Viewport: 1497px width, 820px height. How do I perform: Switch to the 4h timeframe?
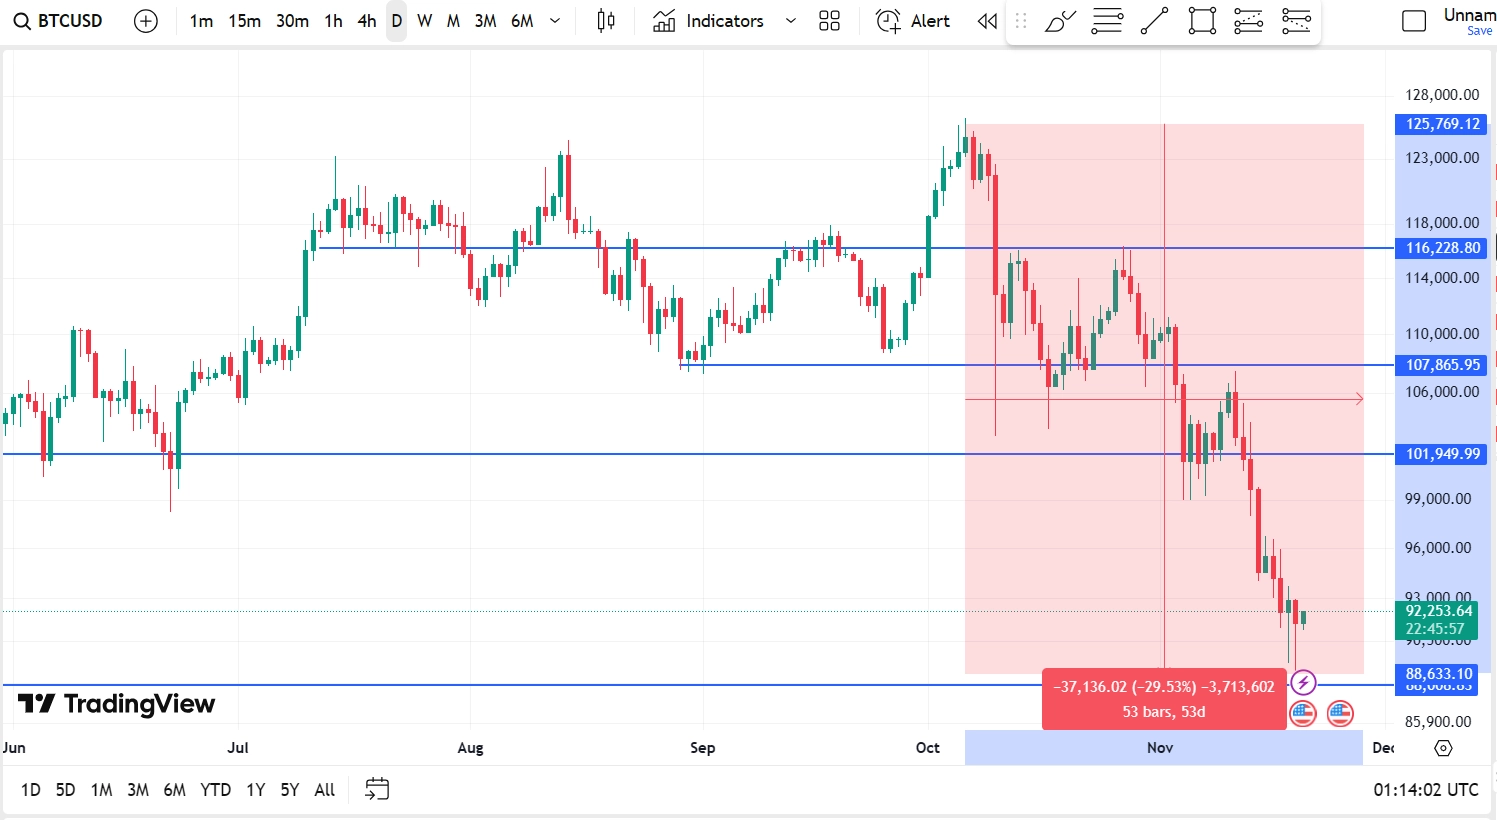pos(367,21)
